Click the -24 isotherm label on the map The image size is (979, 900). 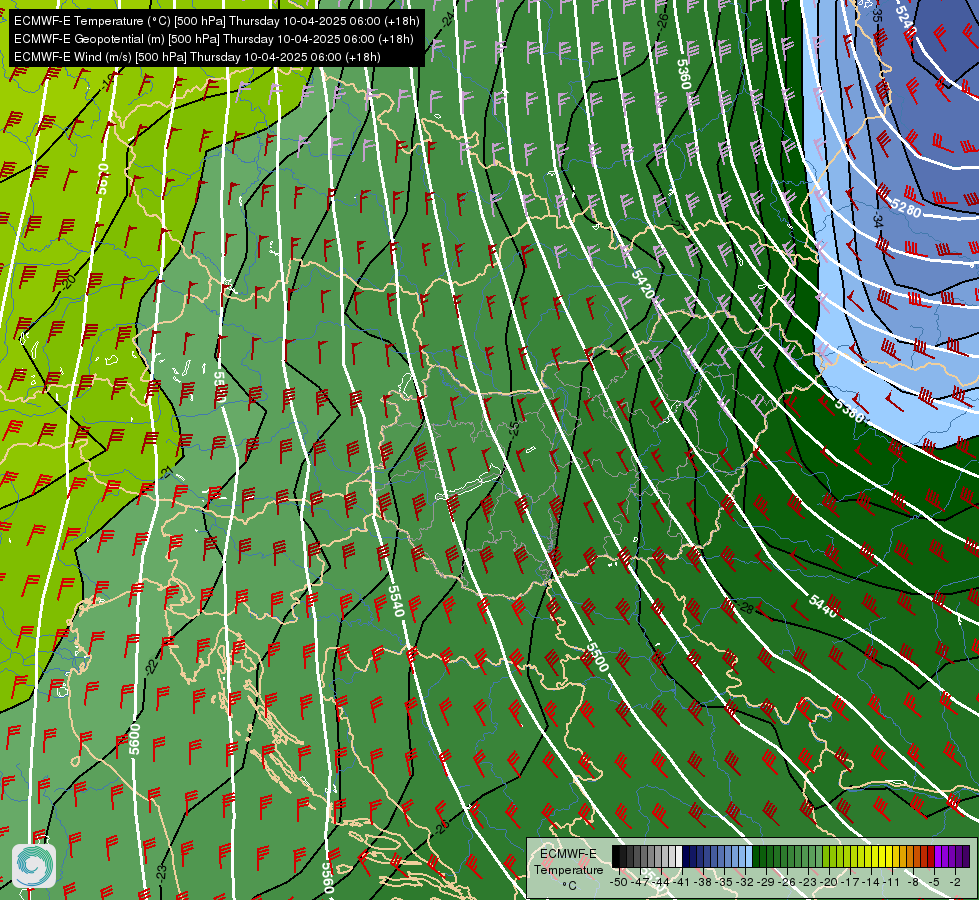click(x=448, y=18)
